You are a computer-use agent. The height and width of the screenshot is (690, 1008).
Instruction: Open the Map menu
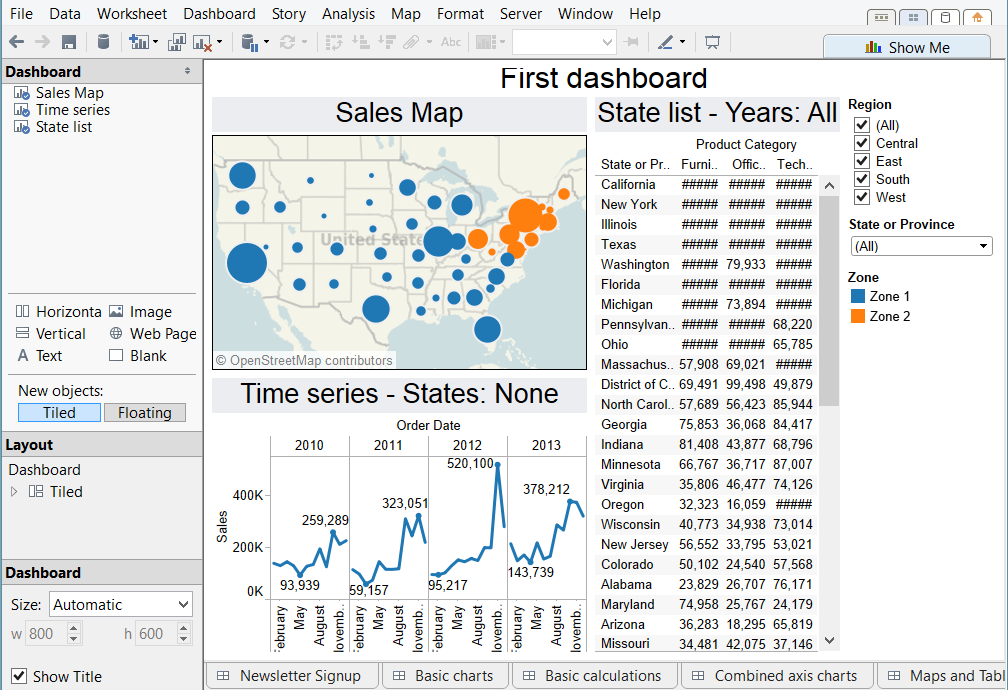(406, 14)
